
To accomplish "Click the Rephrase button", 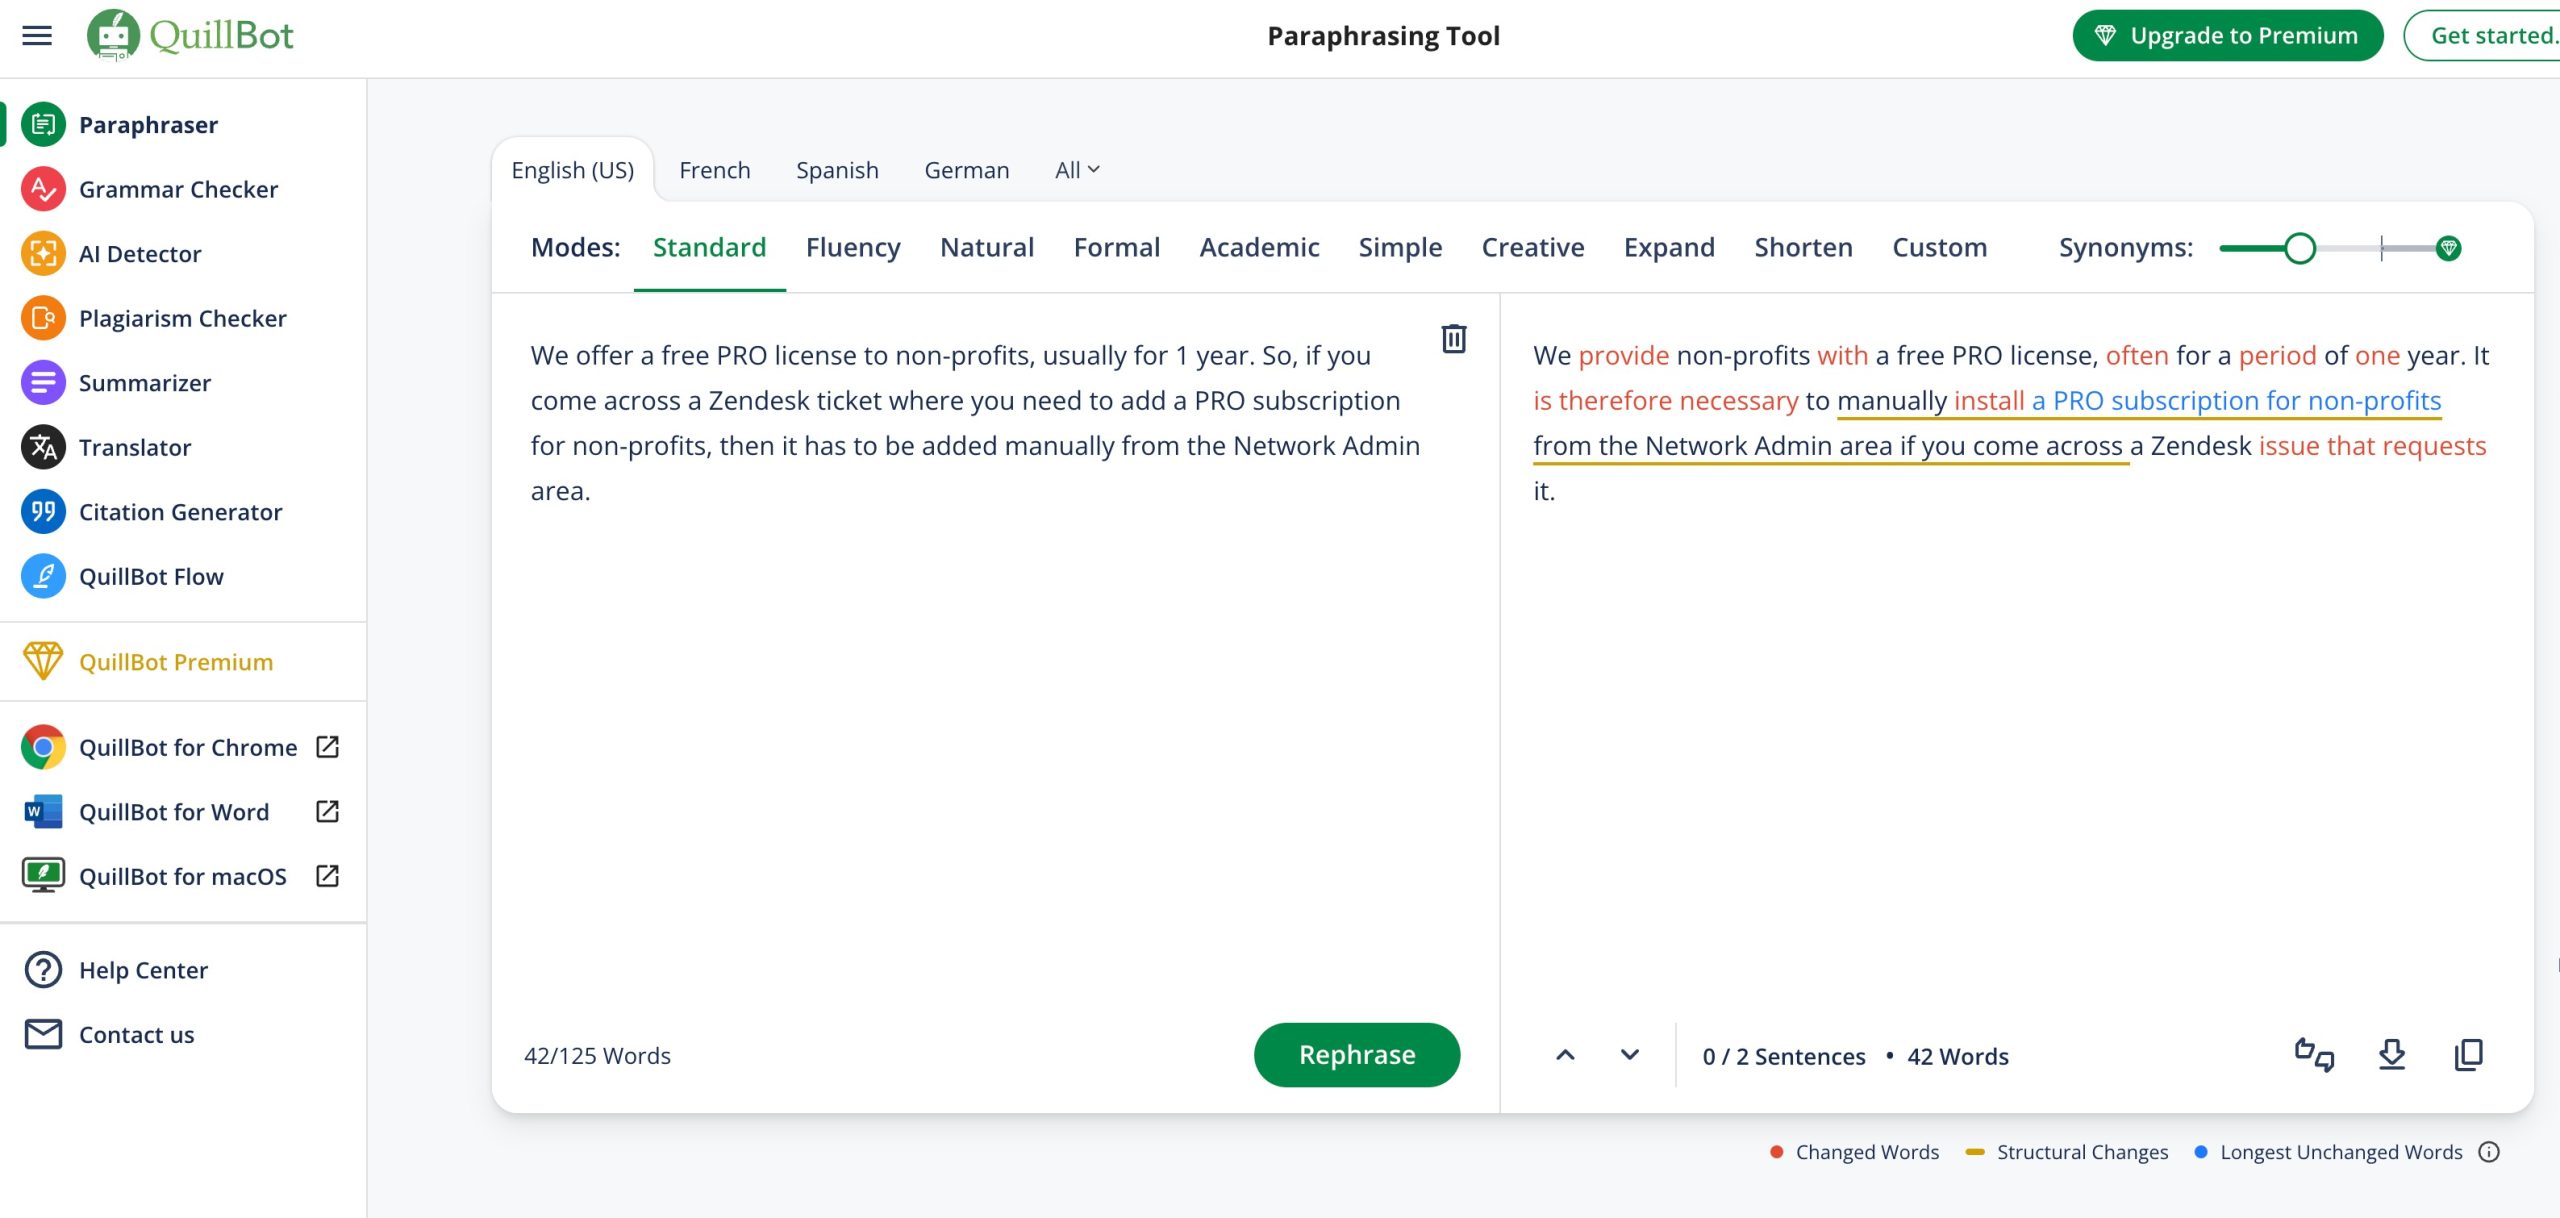I will click(x=1357, y=1055).
